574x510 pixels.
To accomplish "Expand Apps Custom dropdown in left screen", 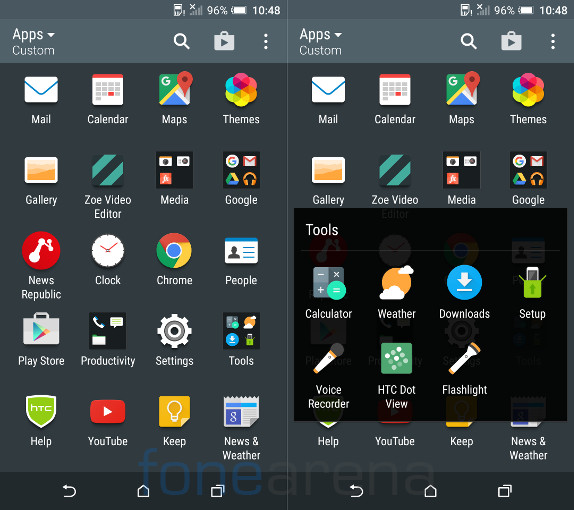I will [x=33, y=41].
